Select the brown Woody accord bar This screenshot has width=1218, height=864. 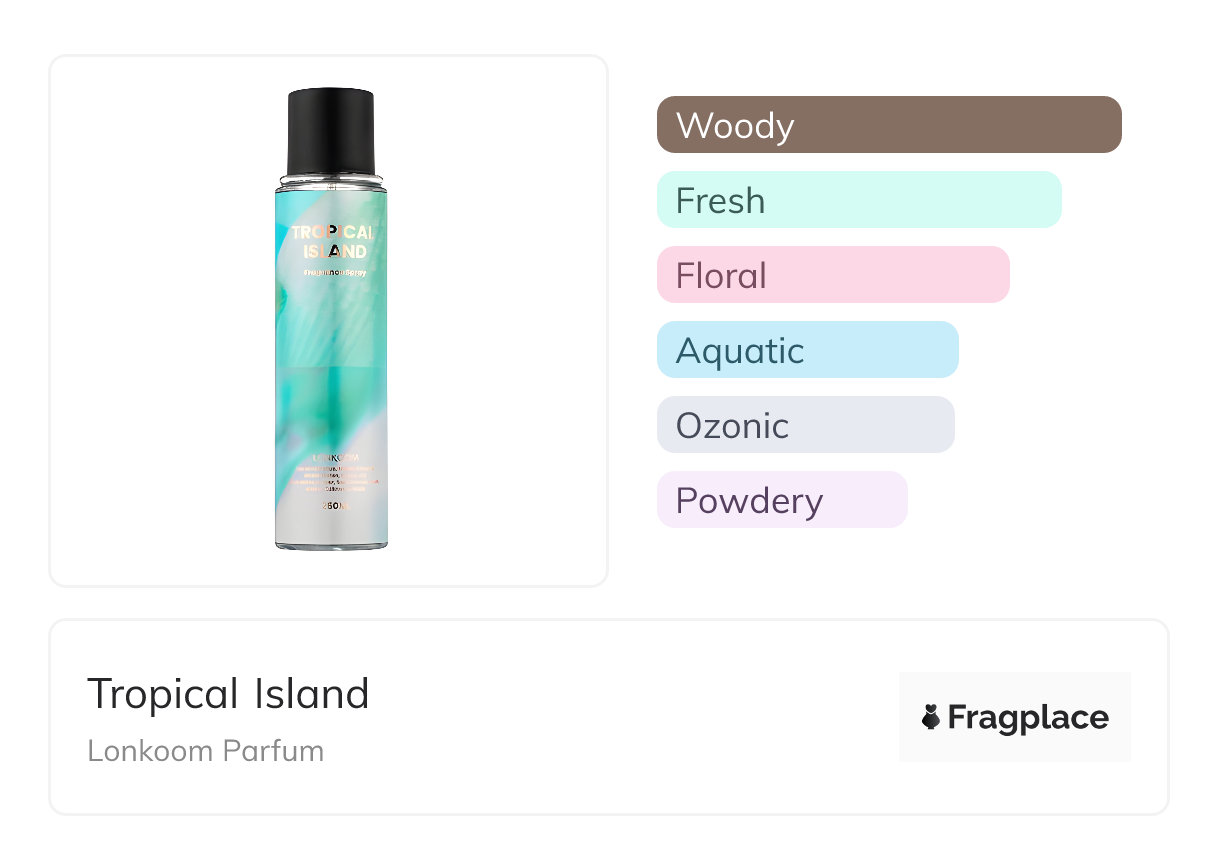point(888,125)
